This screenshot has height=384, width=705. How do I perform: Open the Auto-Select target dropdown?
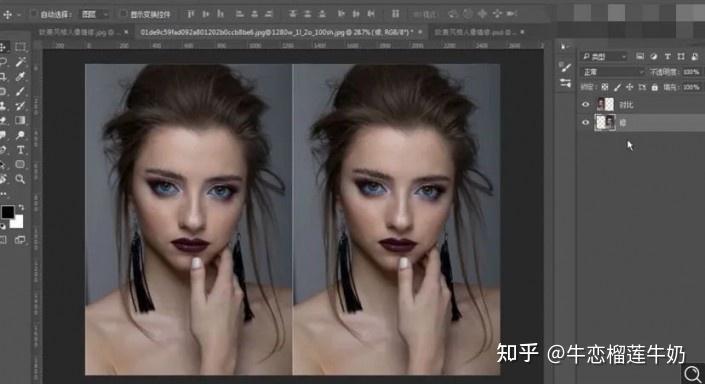(x=94, y=14)
